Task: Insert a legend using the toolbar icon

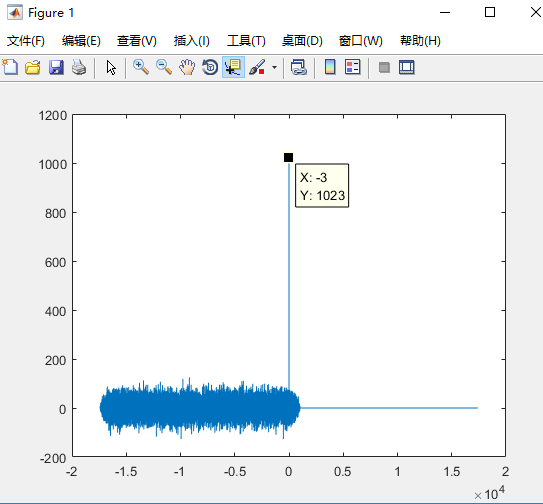Action: click(353, 67)
